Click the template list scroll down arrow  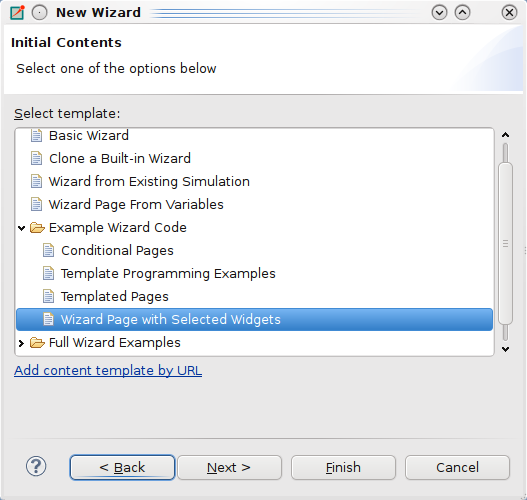tap(505, 349)
